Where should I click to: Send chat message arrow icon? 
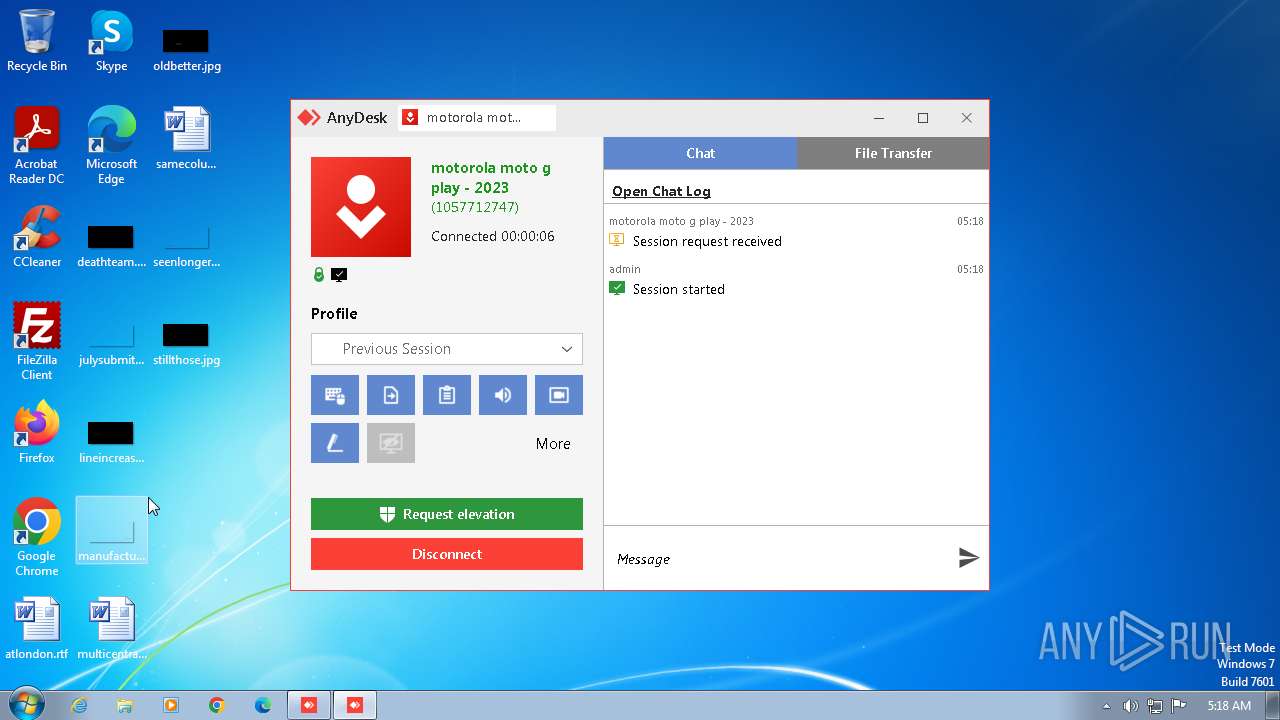968,558
